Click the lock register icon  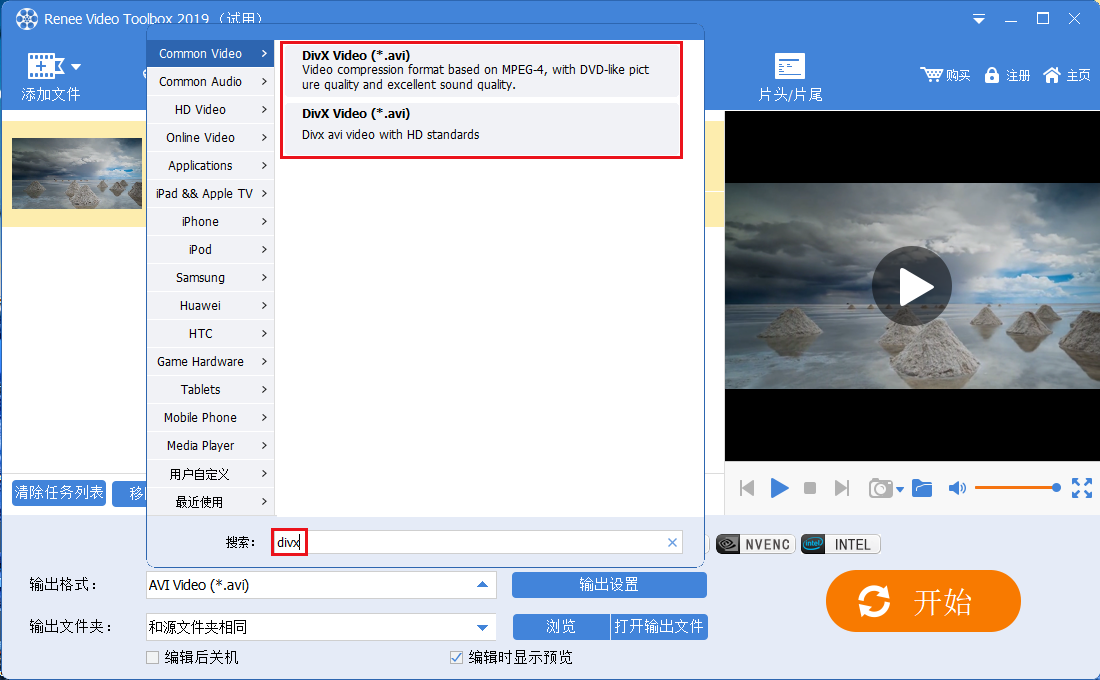pyautogui.click(x=991, y=75)
